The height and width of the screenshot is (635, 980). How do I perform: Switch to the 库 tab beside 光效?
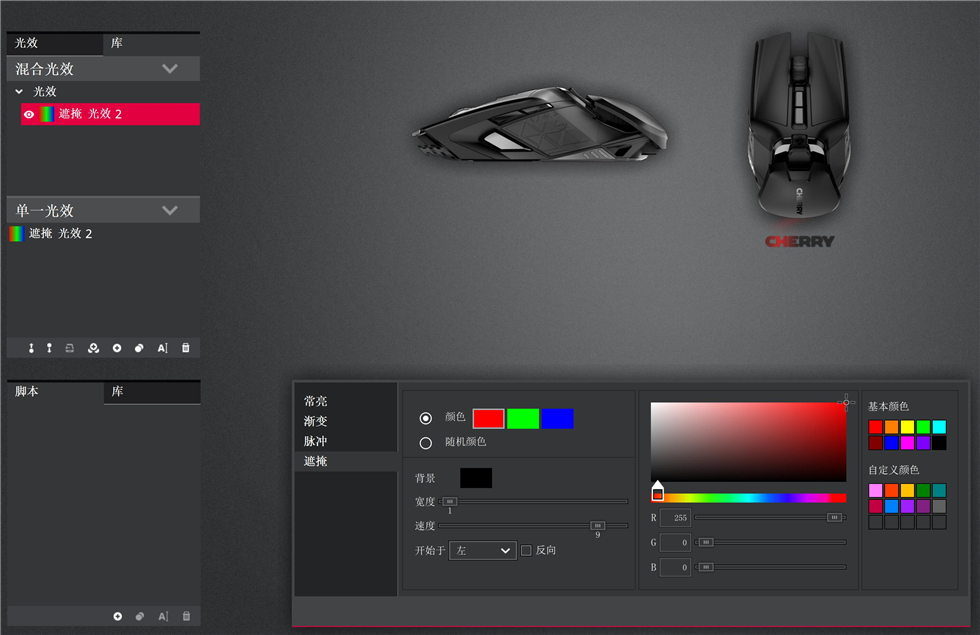point(150,44)
